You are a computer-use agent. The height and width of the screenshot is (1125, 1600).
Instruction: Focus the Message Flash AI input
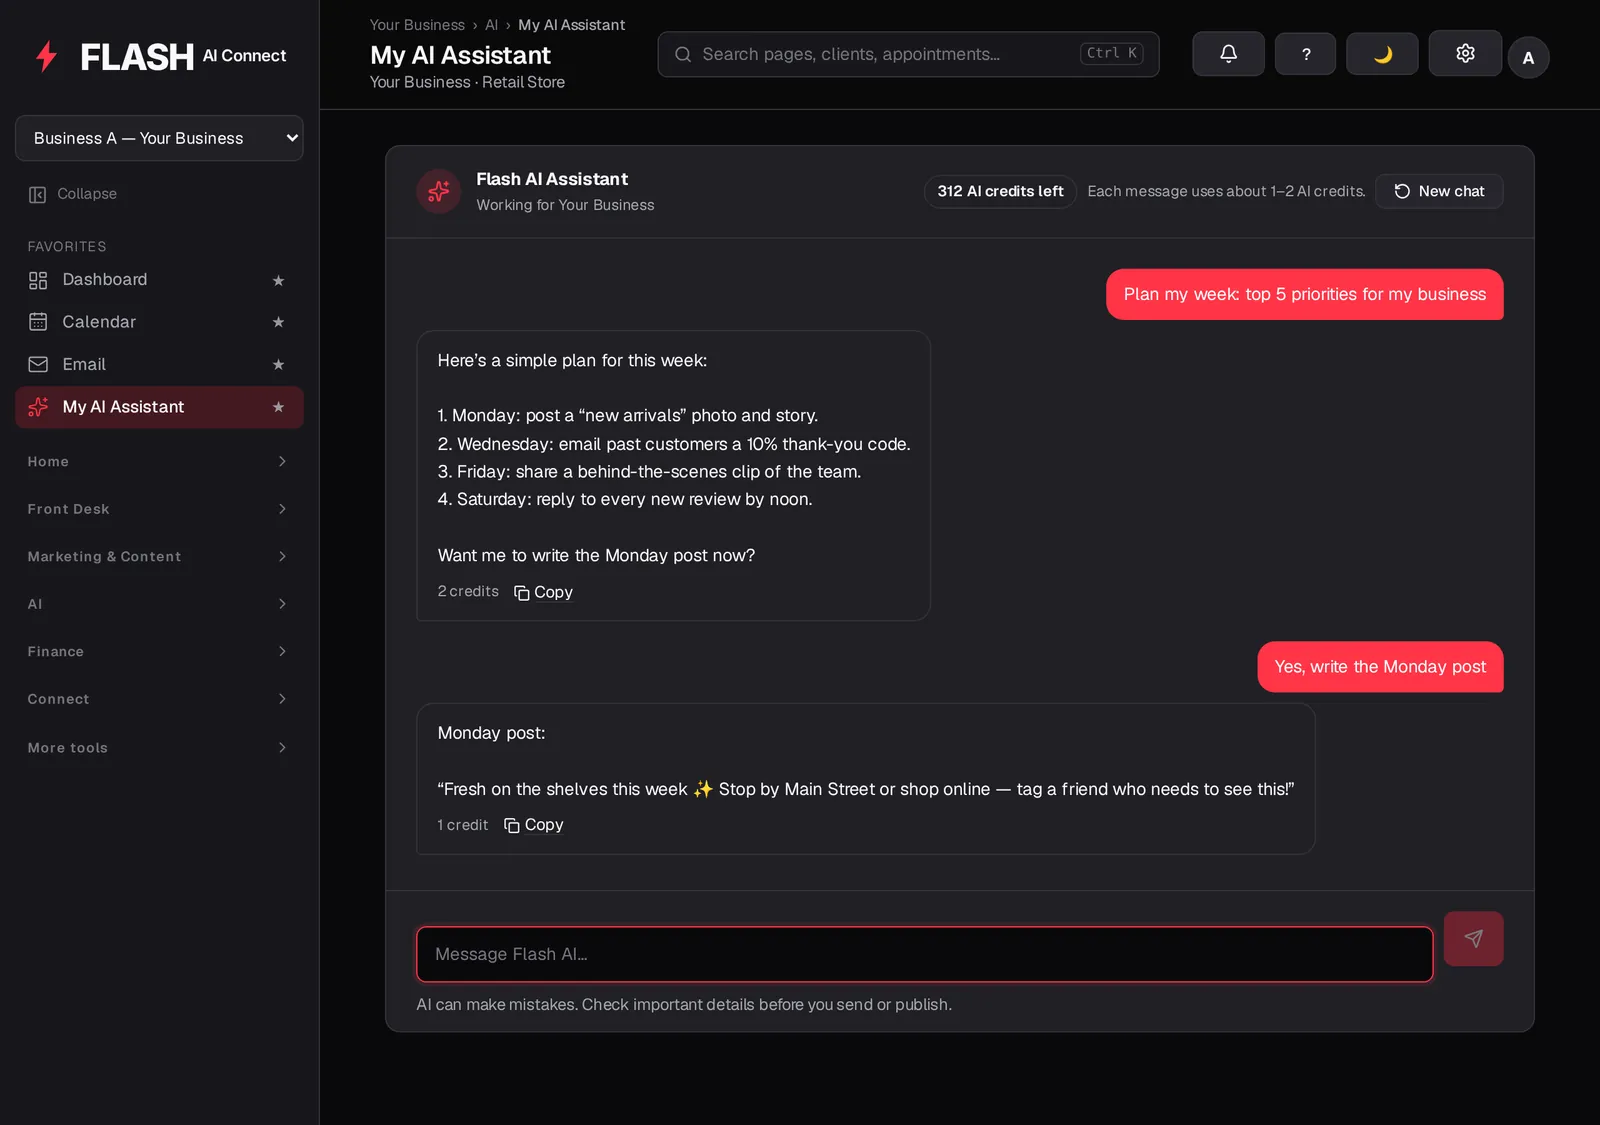click(x=924, y=954)
